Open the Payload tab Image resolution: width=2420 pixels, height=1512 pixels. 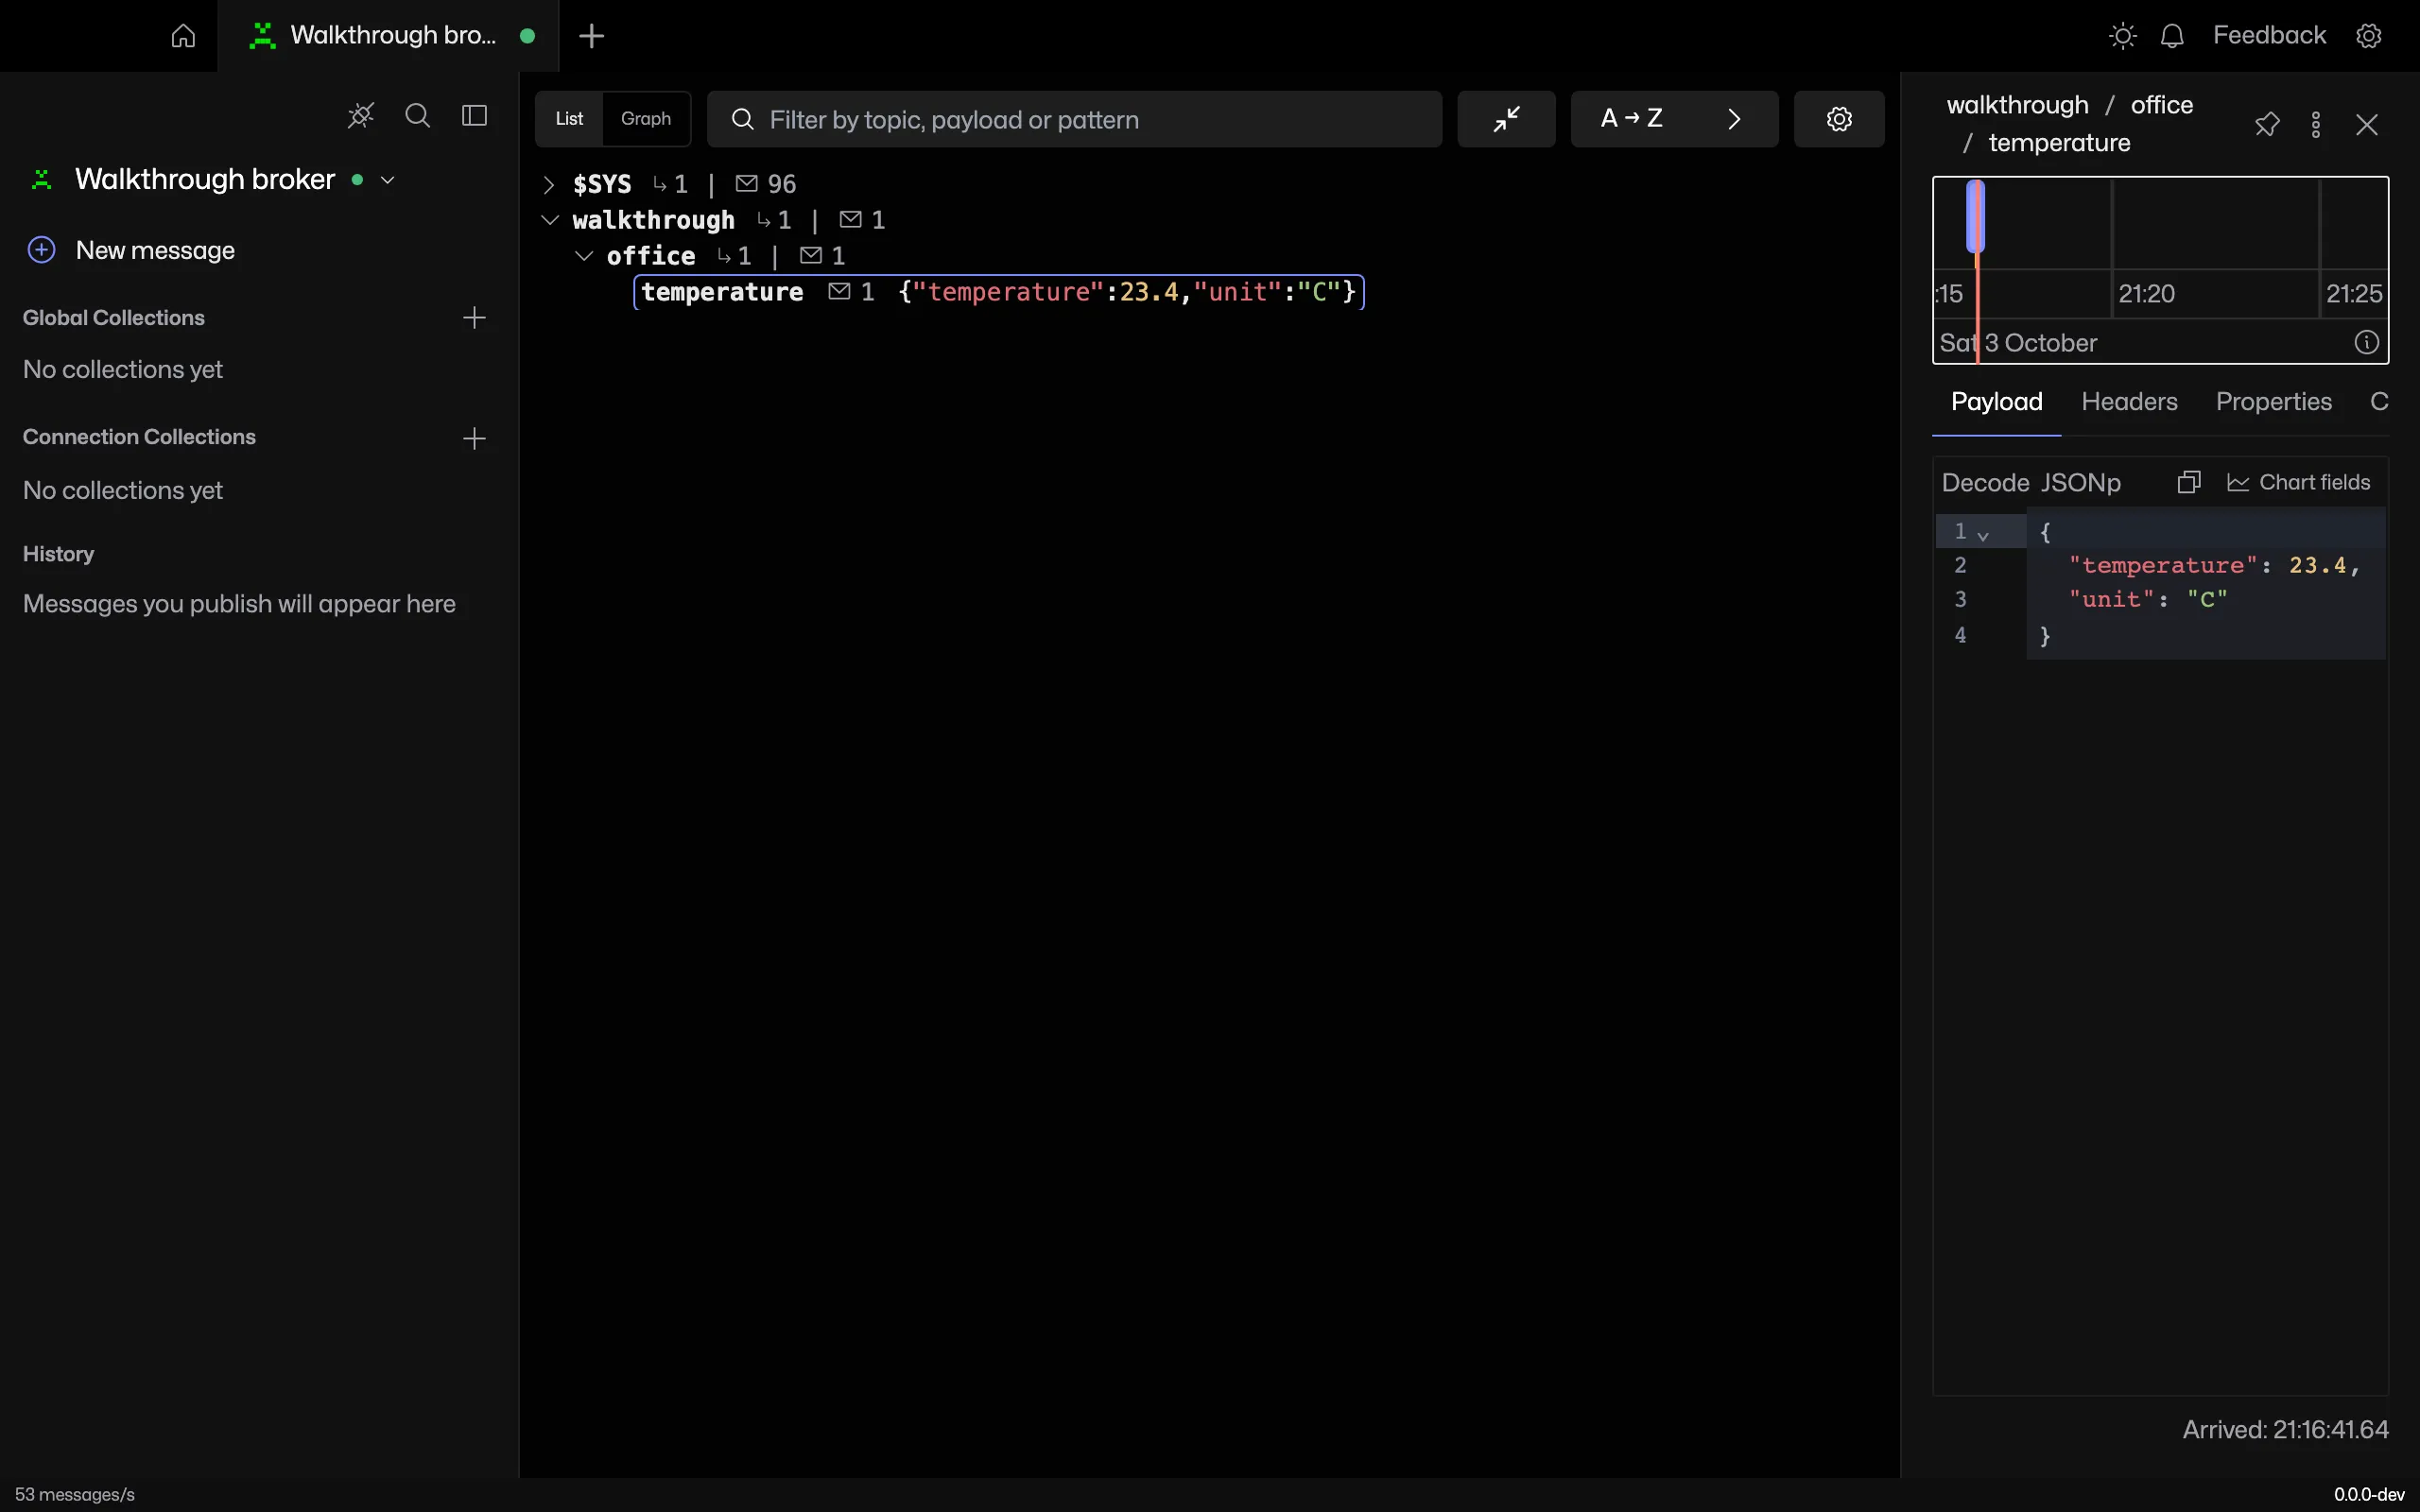pyautogui.click(x=1996, y=402)
